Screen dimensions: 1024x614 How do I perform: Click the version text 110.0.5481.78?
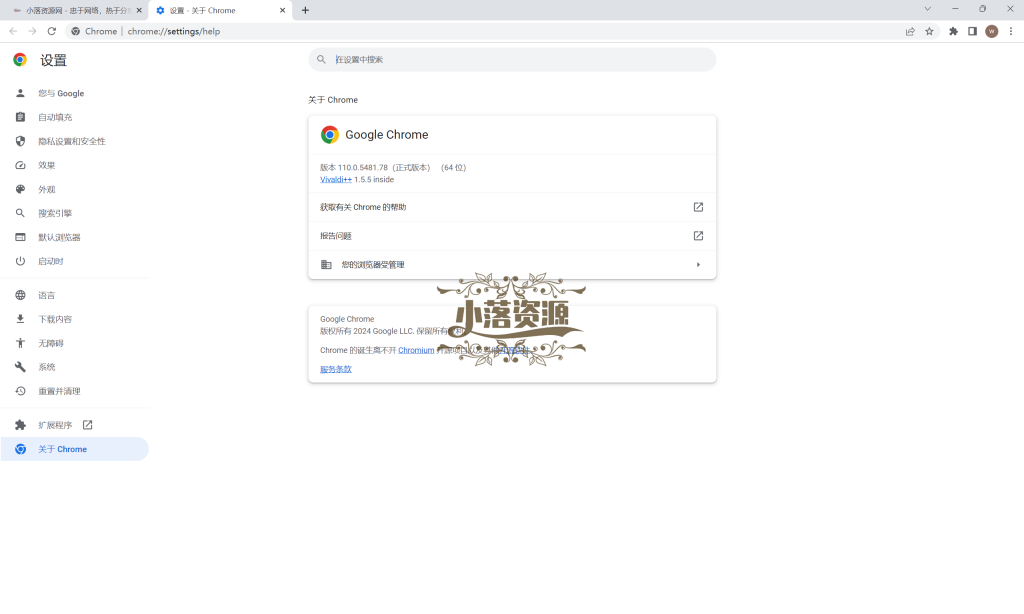[x=362, y=168]
